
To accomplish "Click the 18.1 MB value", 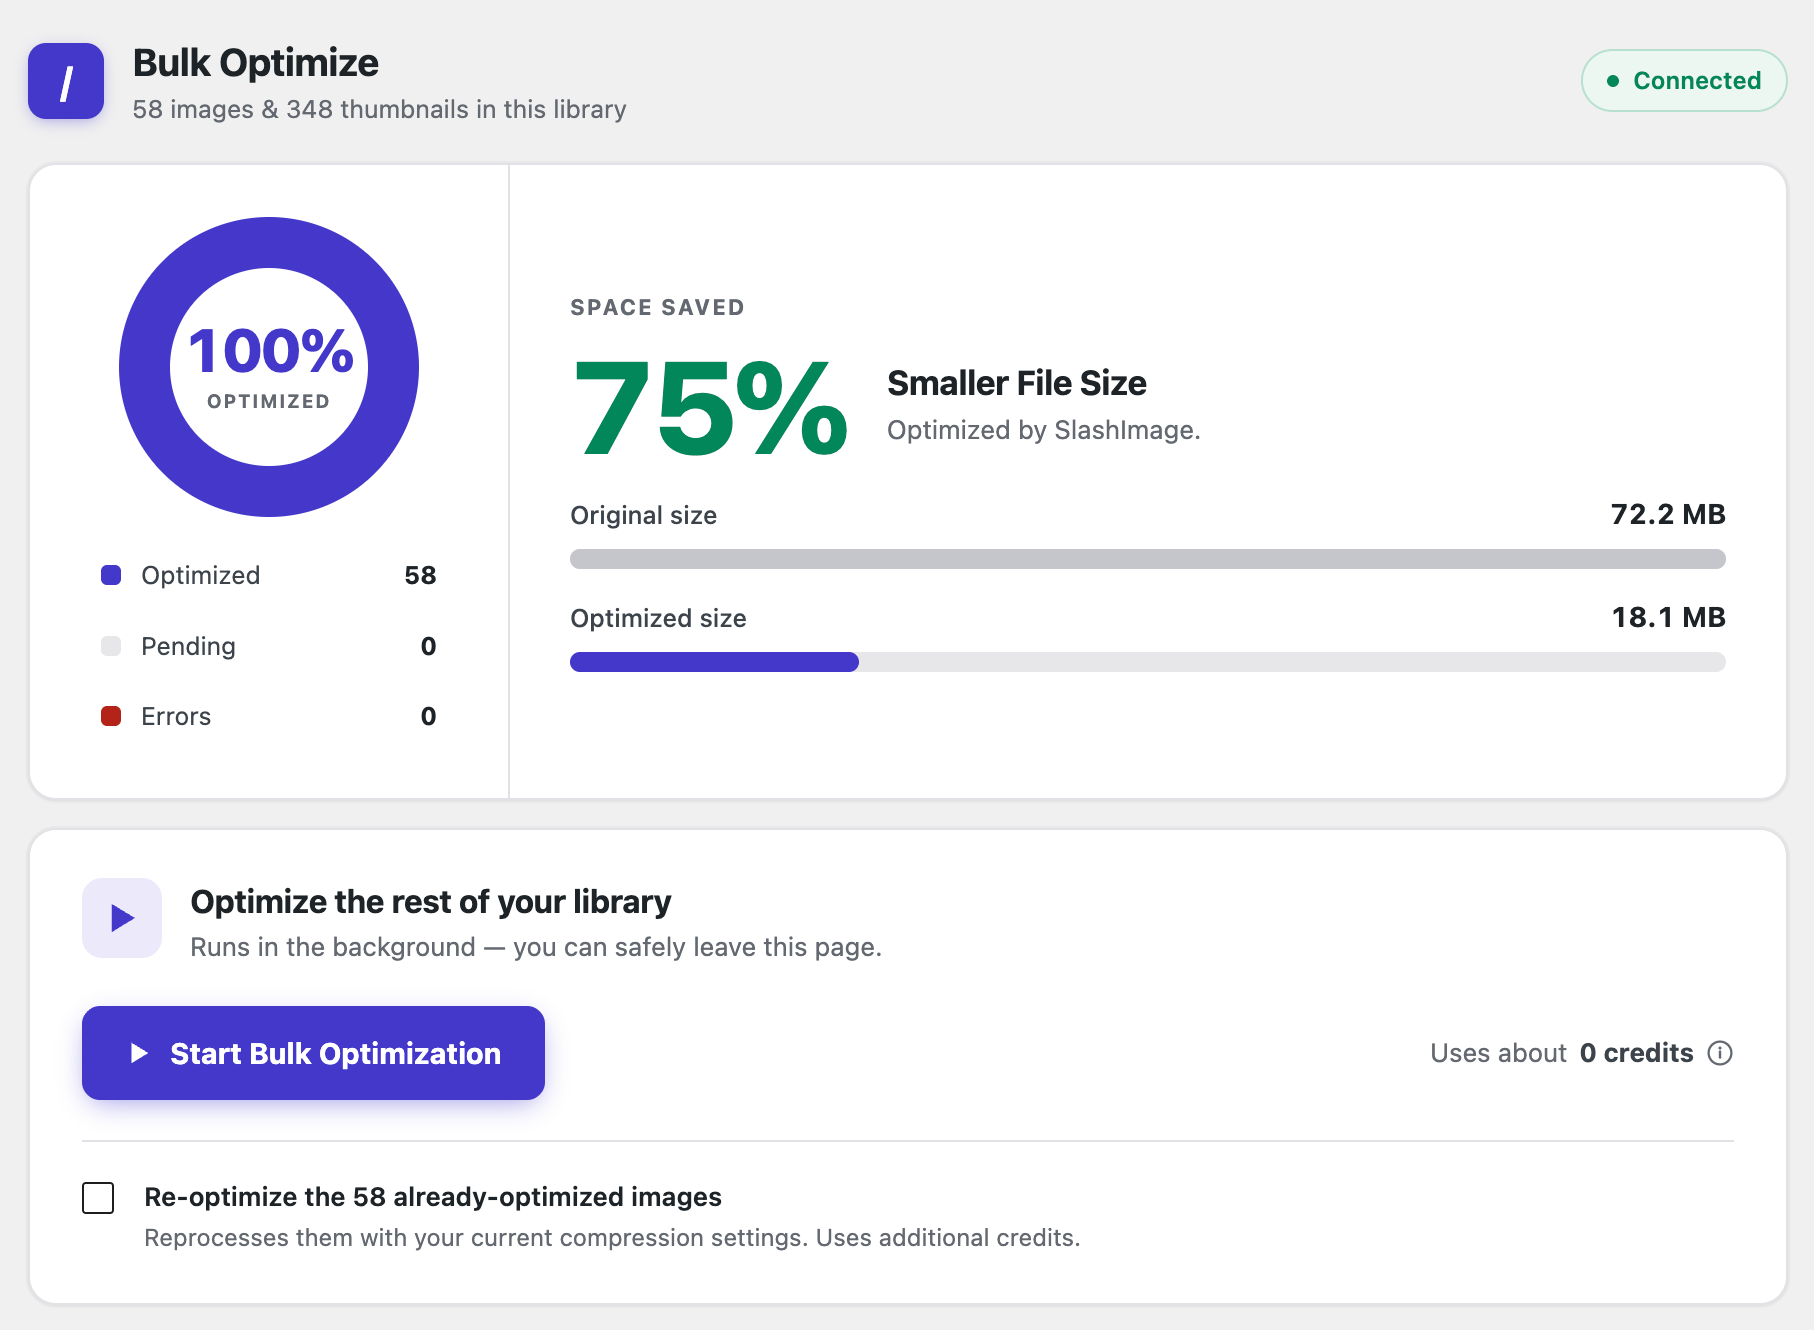I will coord(1668,617).
